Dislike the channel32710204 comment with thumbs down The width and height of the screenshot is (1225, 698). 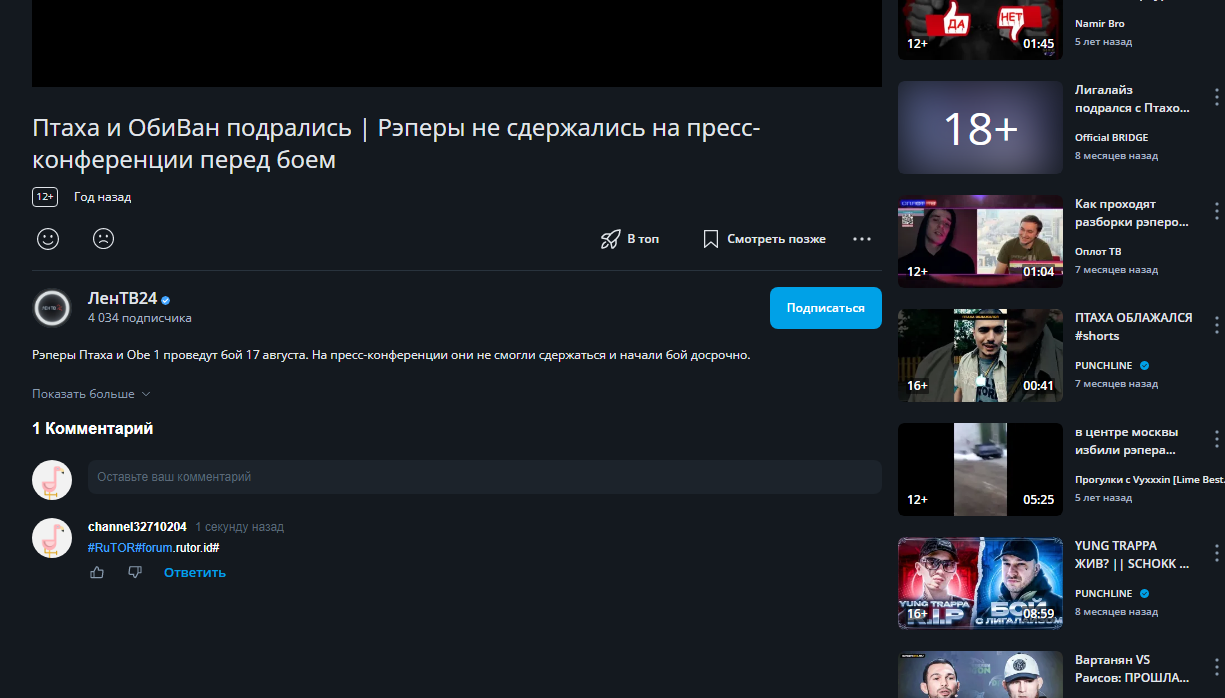click(135, 572)
